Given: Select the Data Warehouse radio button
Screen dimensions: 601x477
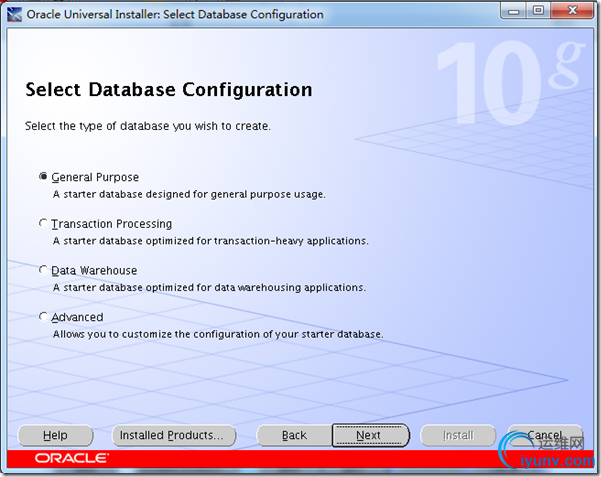Looking at the screenshot, I should point(44,270).
